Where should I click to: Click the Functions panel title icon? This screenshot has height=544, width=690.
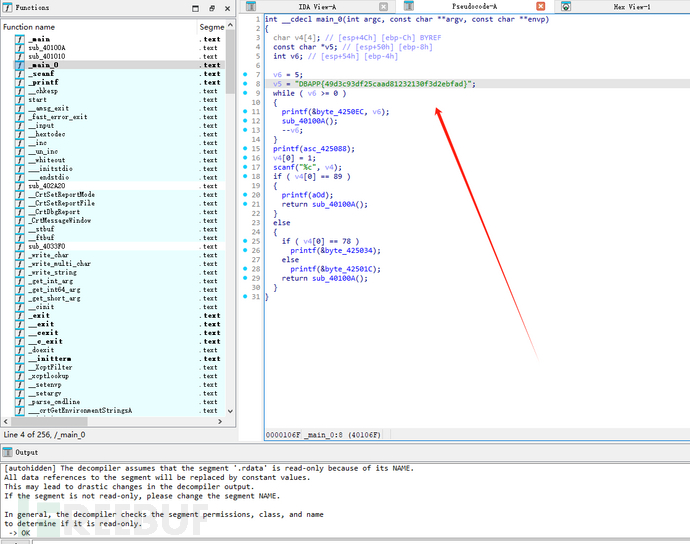[x=7, y=7]
